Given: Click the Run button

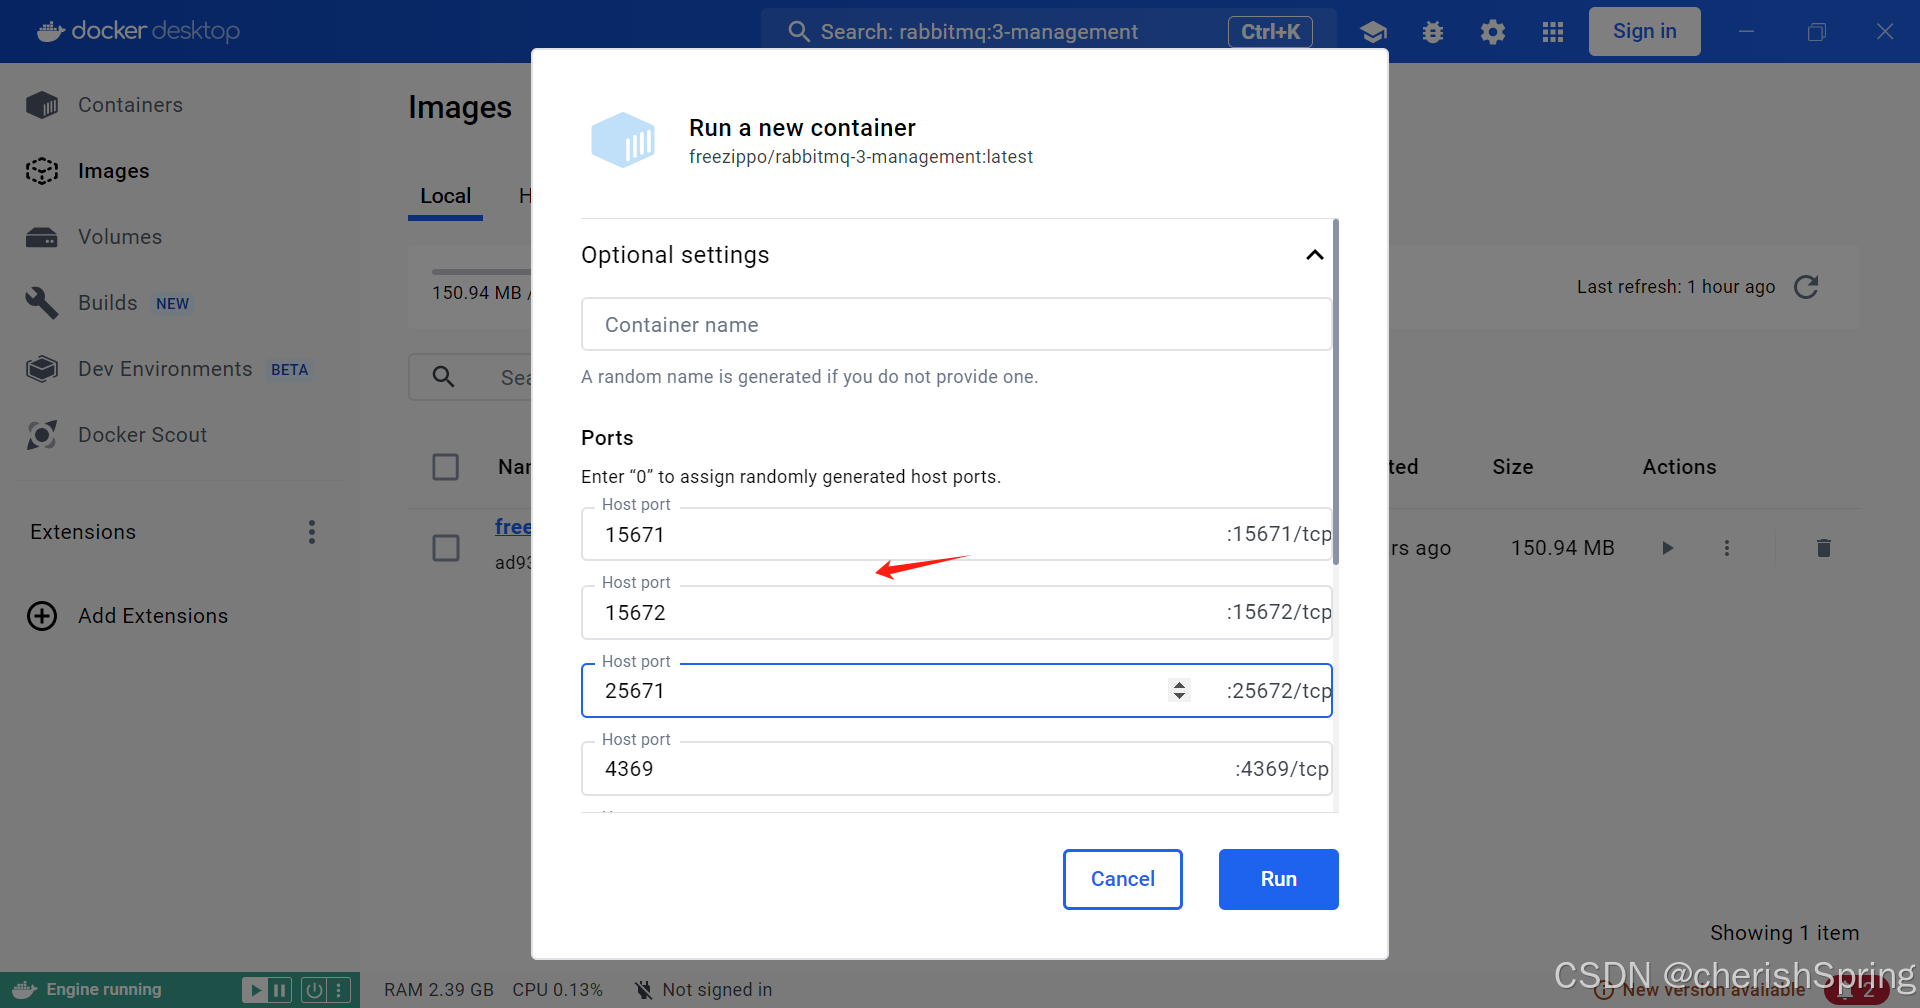Looking at the screenshot, I should pyautogui.click(x=1279, y=879).
